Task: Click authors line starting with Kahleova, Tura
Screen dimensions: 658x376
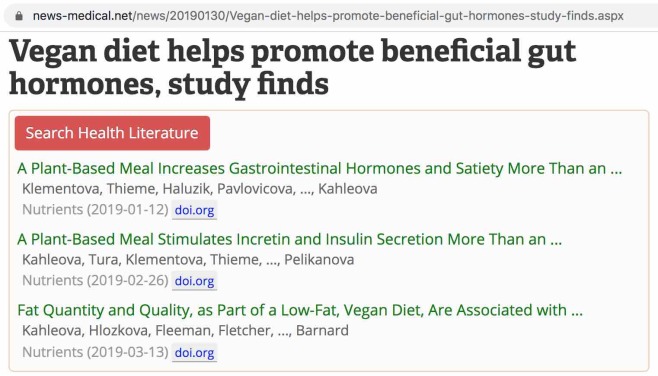Action: [188, 260]
